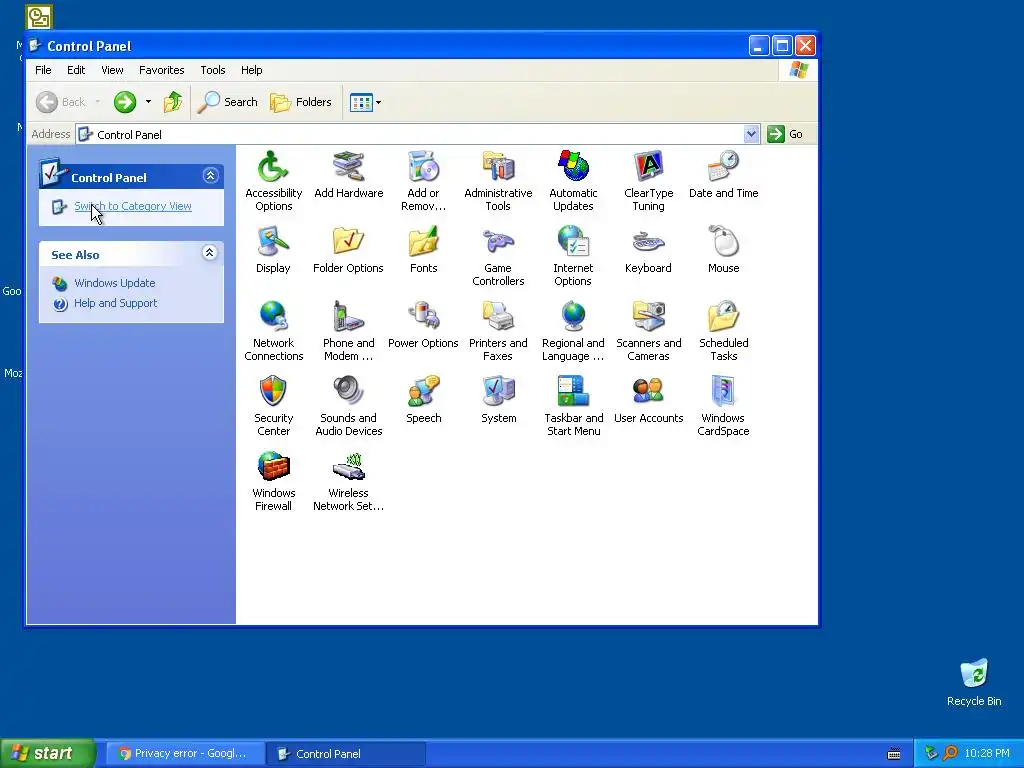This screenshot has width=1024, height=768.
Task: Click Control Panel taskbar button
Action: 345,753
